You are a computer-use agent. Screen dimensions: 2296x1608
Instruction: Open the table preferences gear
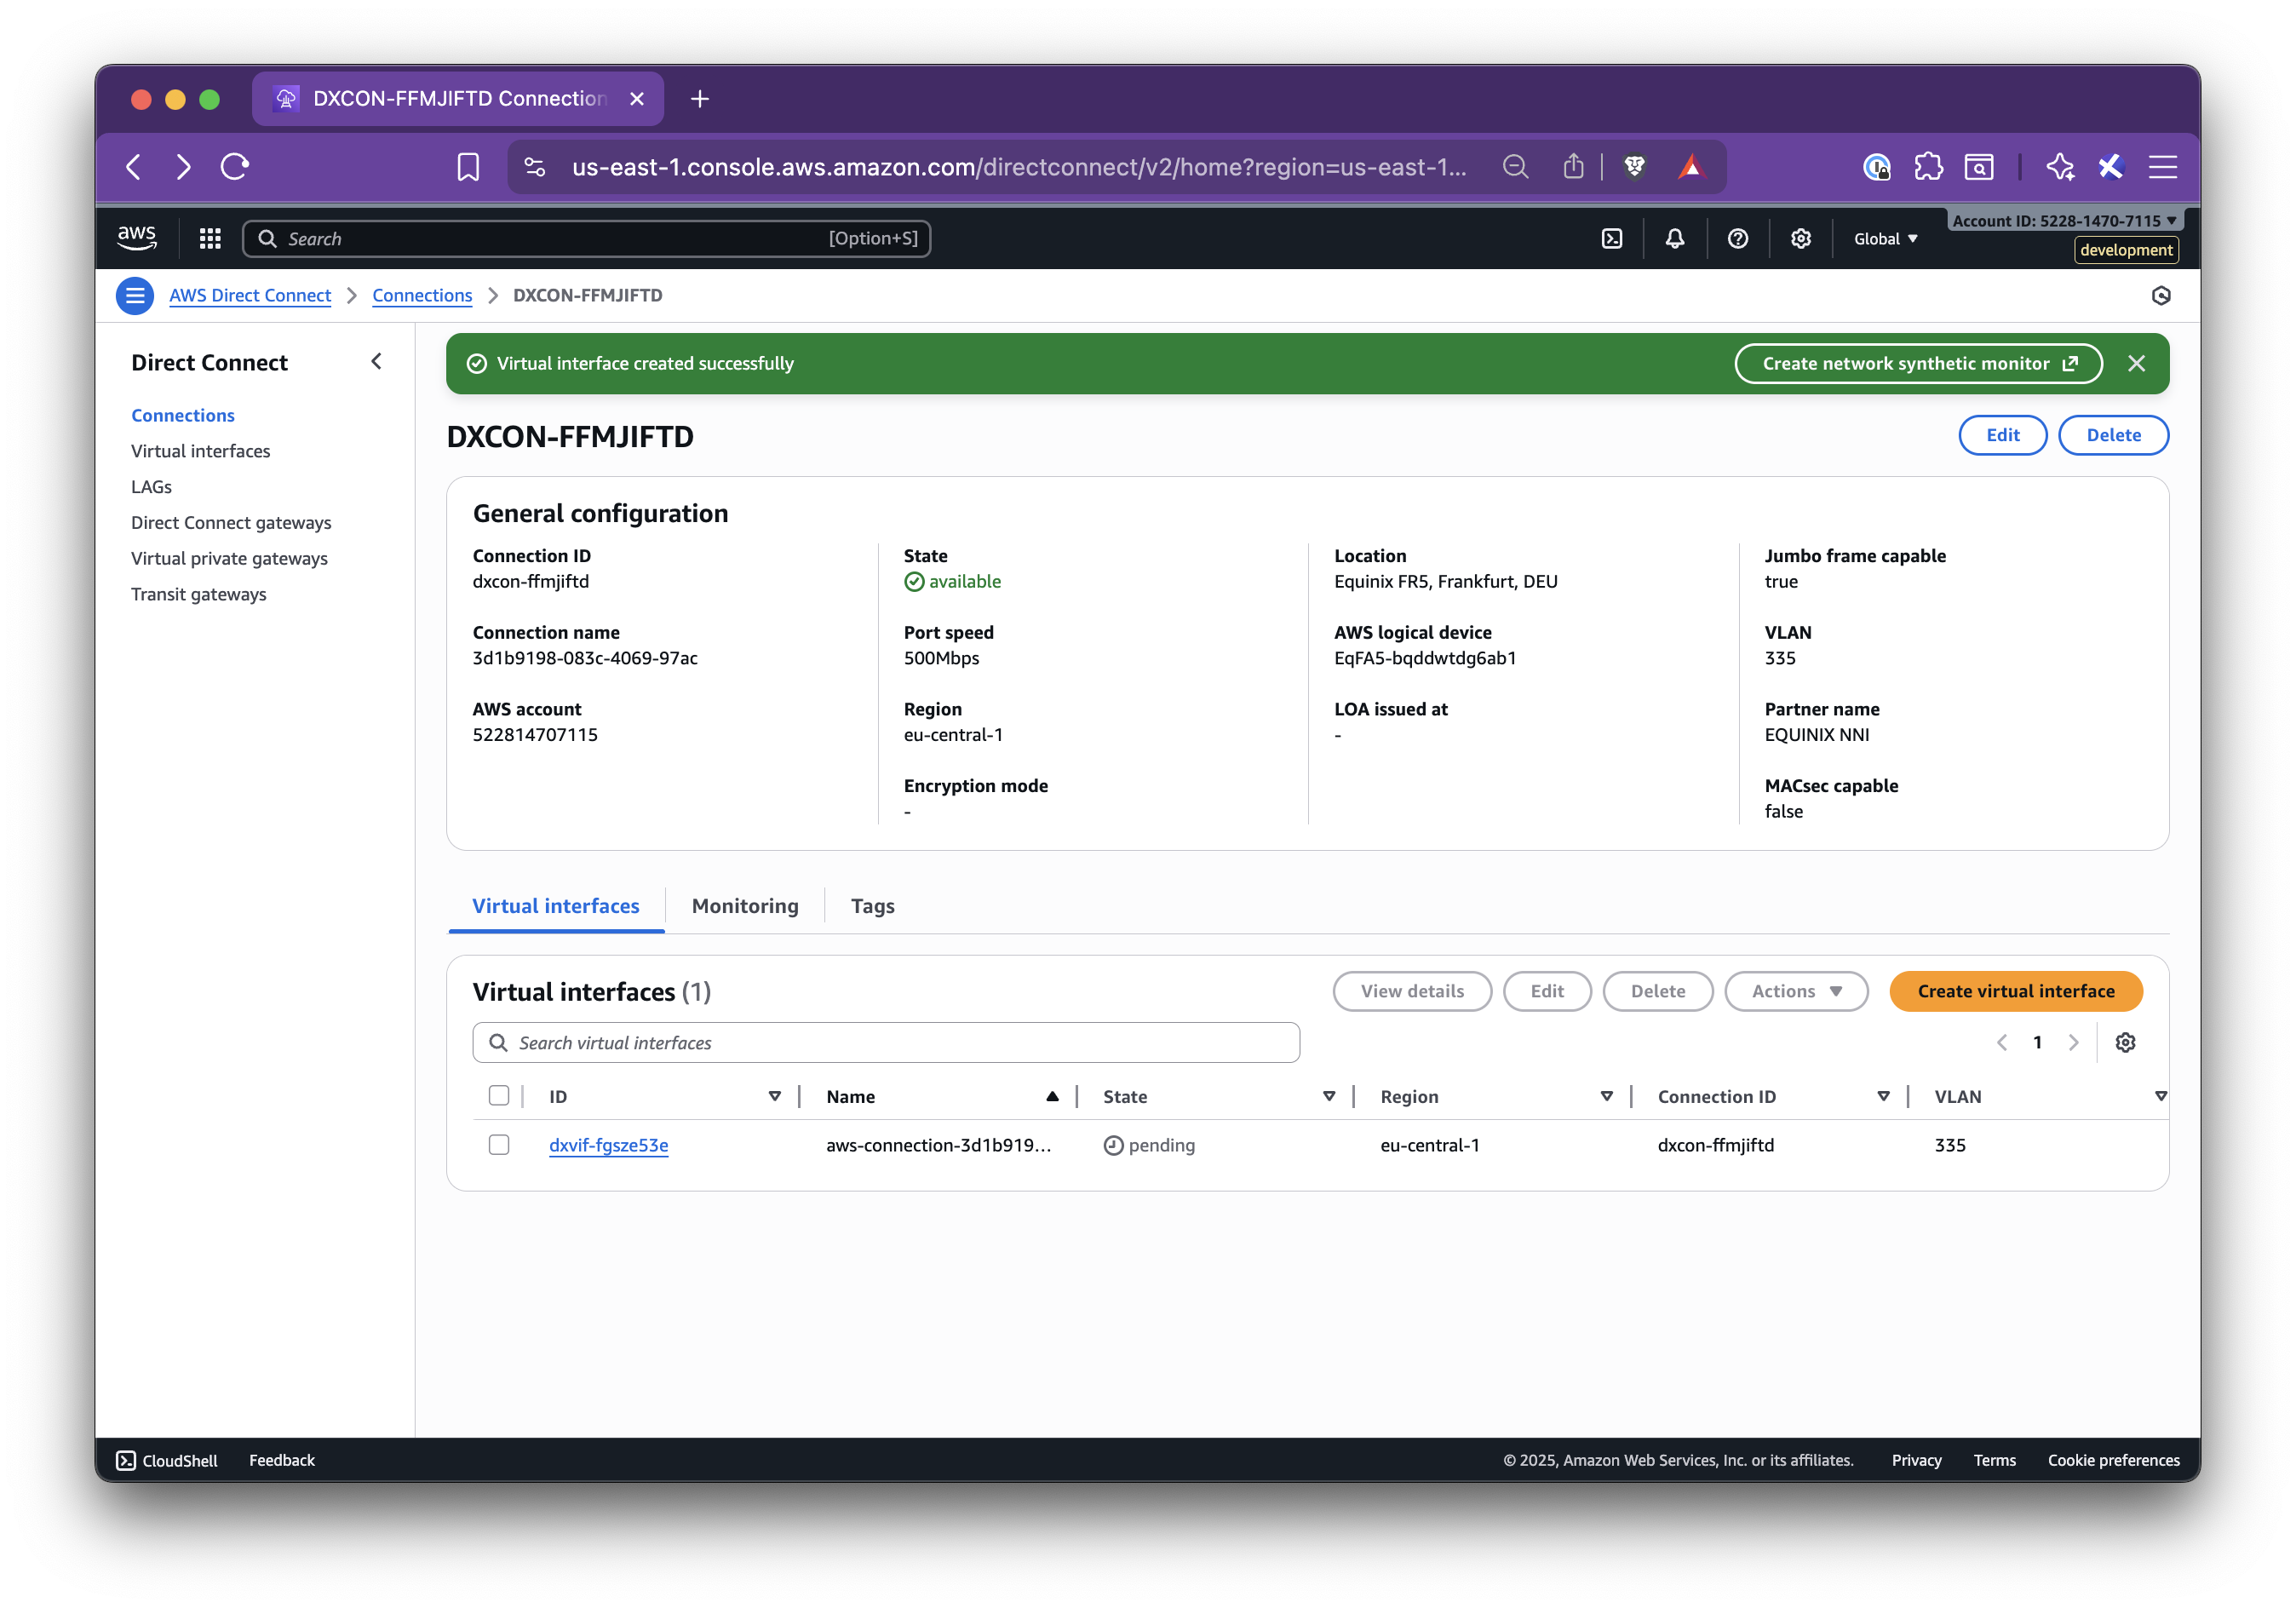2126,1042
